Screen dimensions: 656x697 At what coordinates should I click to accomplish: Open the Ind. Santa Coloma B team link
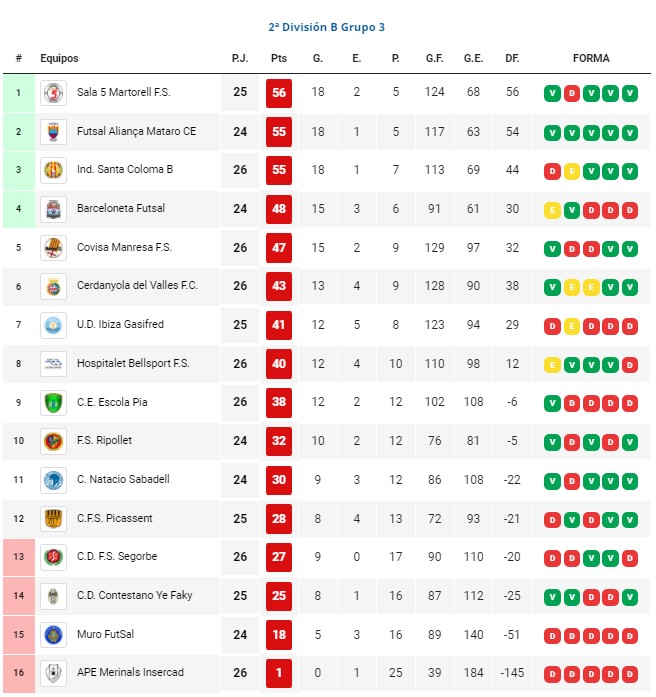(x=125, y=169)
